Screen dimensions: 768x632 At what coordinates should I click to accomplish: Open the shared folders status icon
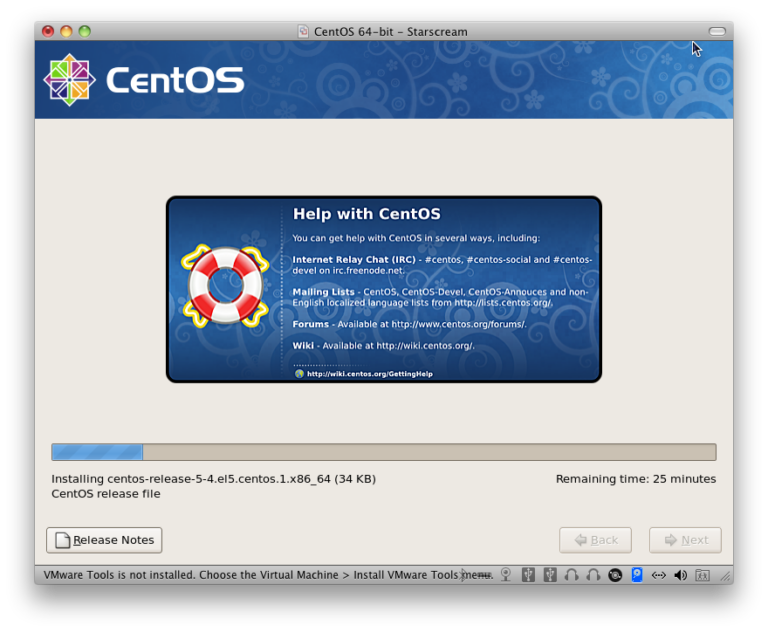point(702,575)
